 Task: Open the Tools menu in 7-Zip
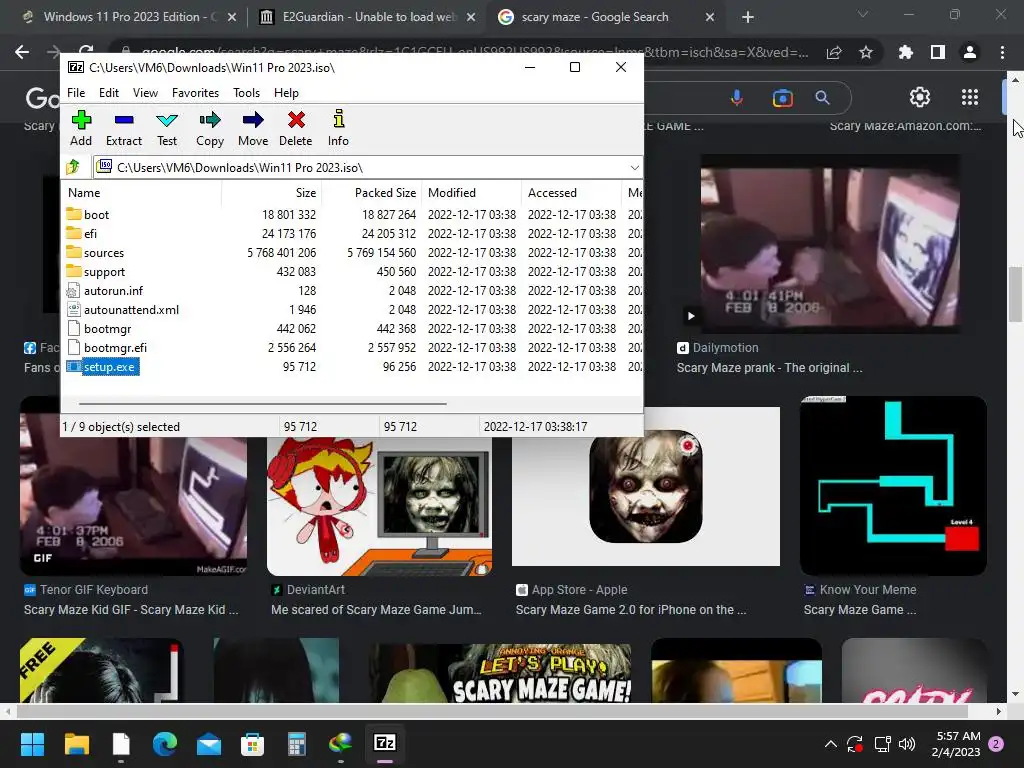tap(246, 93)
